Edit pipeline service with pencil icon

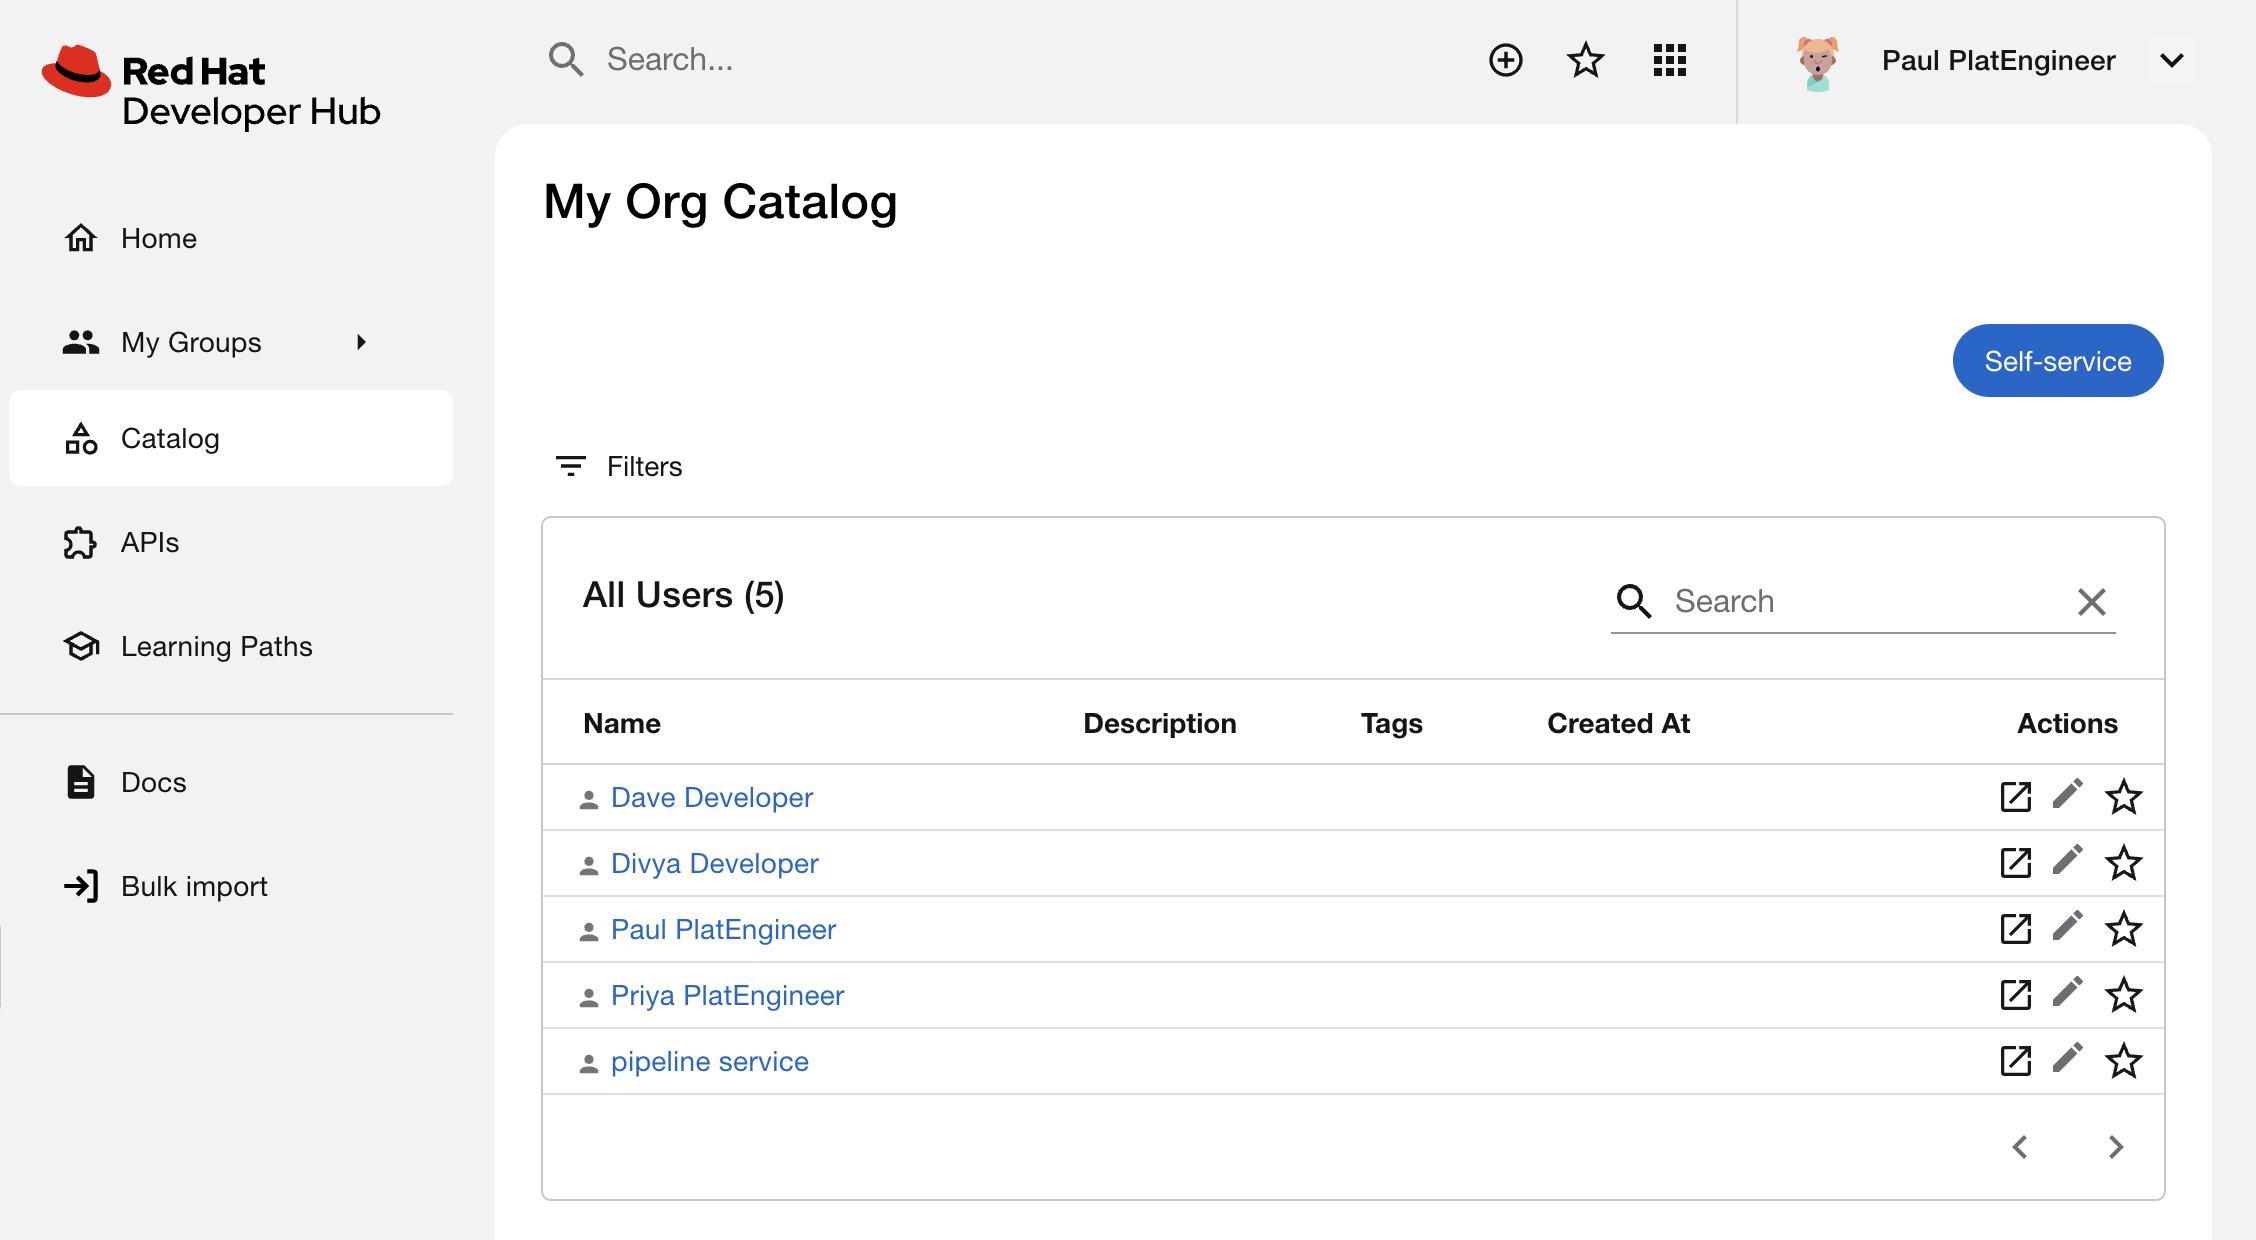coord(2068,1059)
